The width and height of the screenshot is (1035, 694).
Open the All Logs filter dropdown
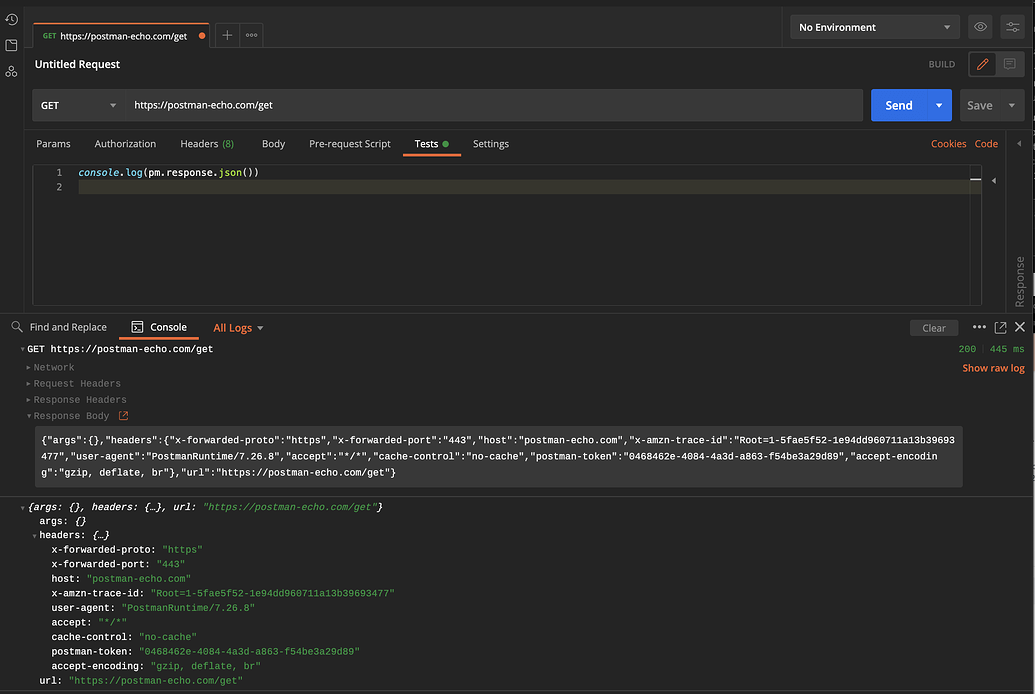click(238, 328)
